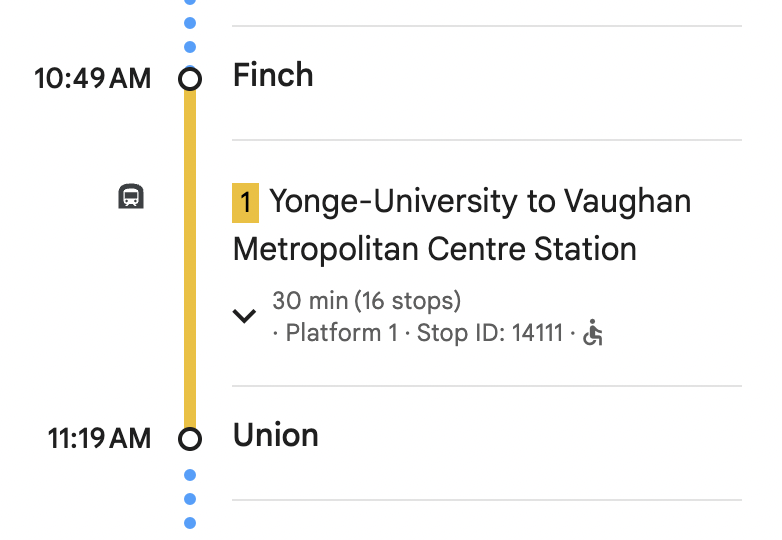This screenshot has width=782, height=540.
Task: Click the 'Platform 1' label
Action: tap(341, 333)
